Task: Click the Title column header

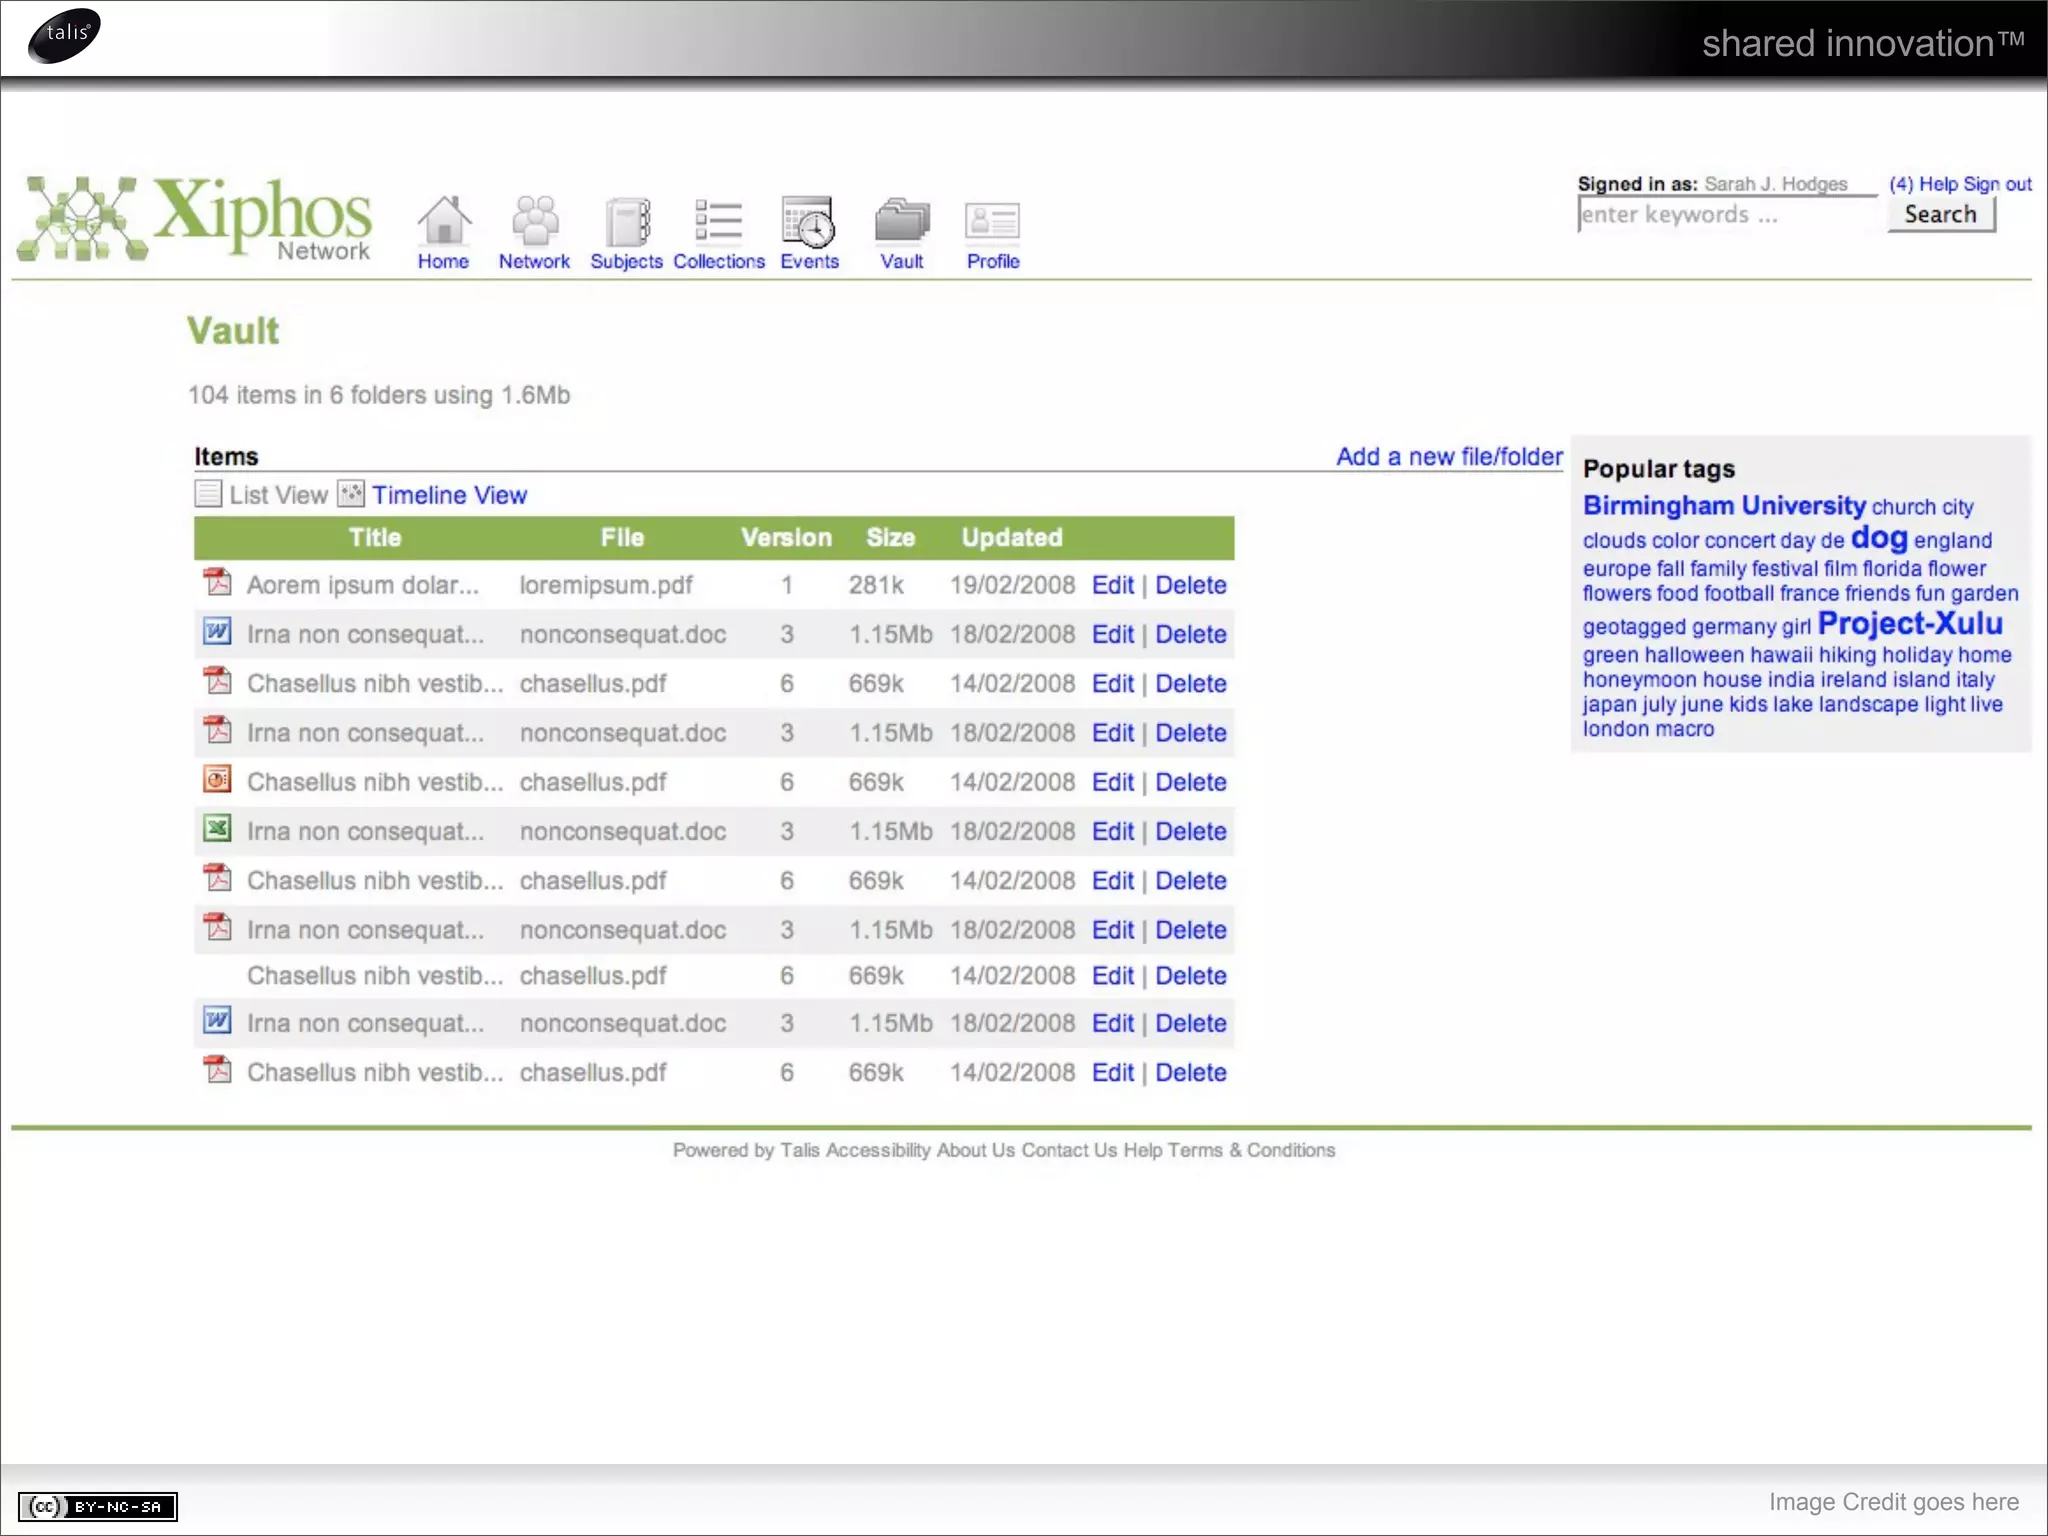Action: click(375, 537)
